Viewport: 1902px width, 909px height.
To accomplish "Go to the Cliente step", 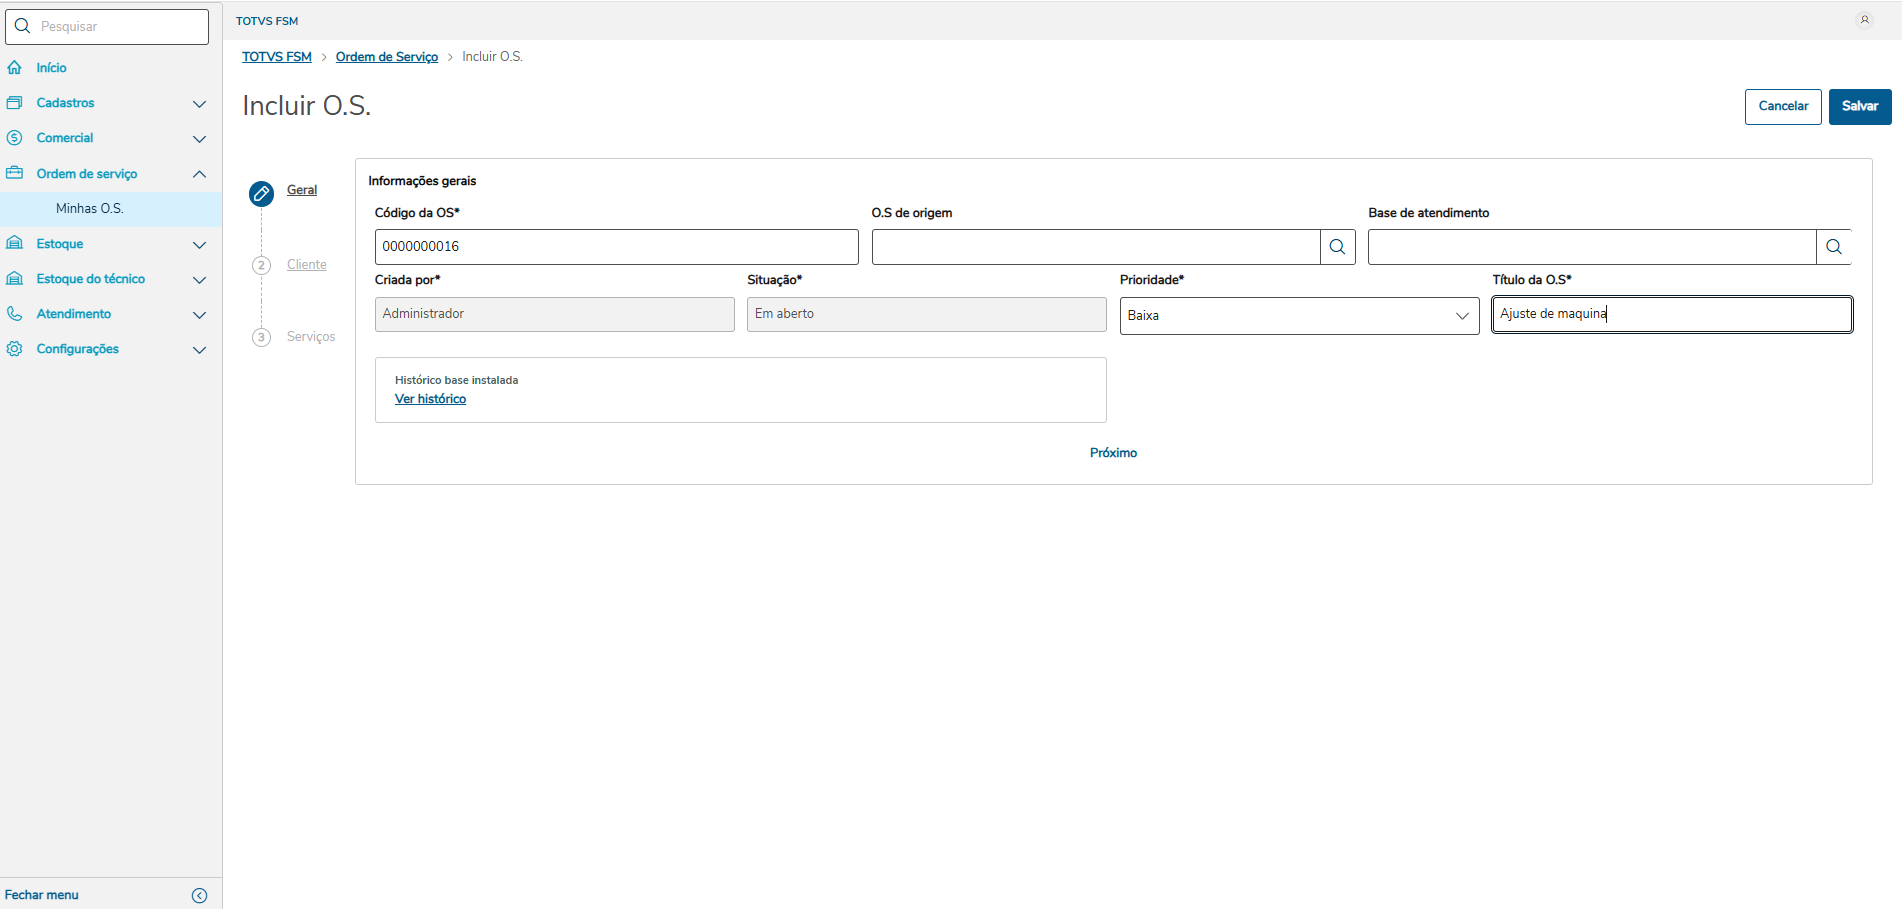I will coord(306,265).
